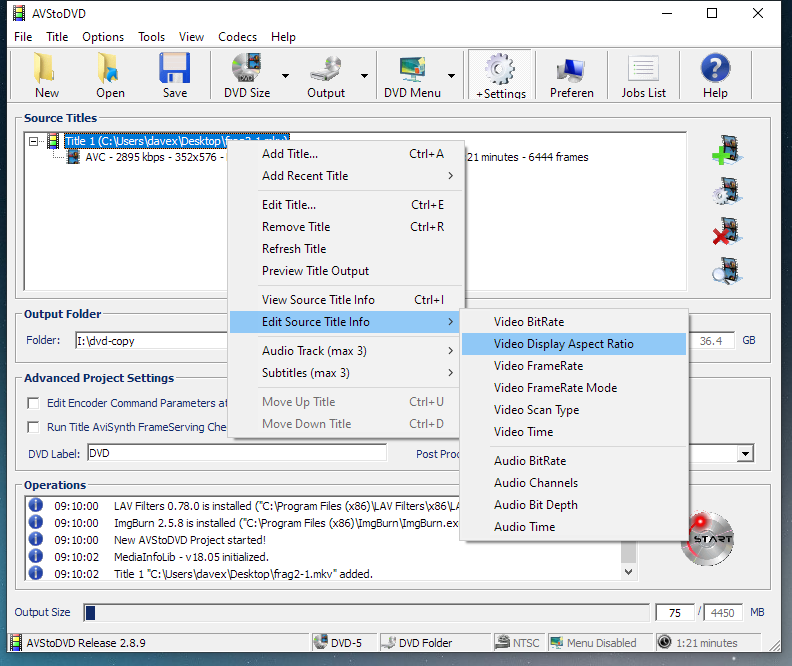Open the Output dropdown arrow

(364, 76)
